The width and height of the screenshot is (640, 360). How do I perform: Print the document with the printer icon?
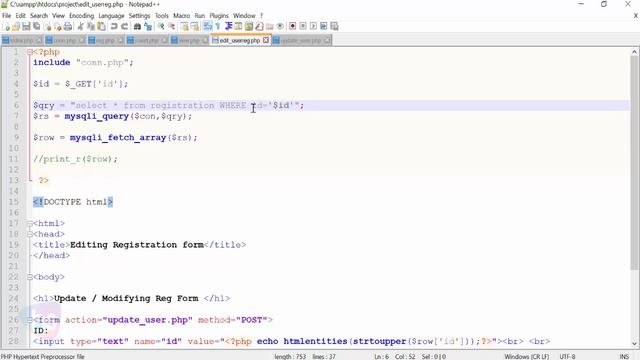[68, 27]
